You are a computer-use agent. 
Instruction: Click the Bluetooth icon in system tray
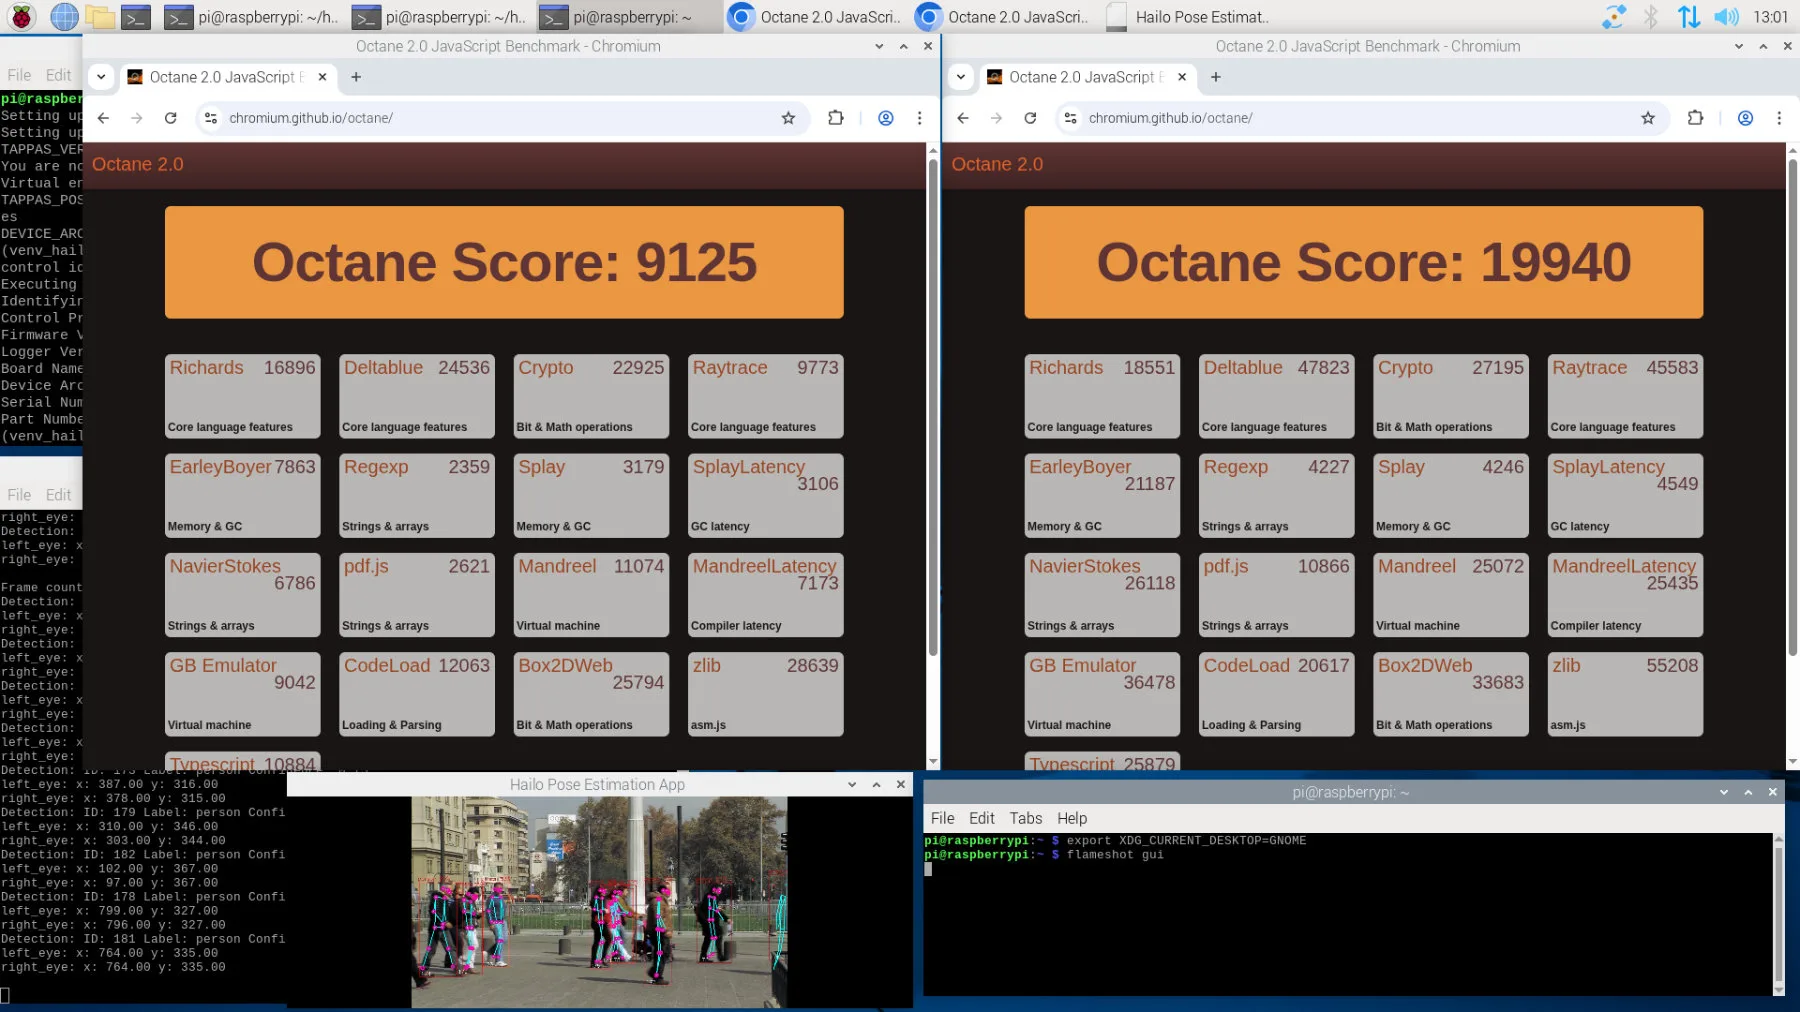tap(1651, 16)
